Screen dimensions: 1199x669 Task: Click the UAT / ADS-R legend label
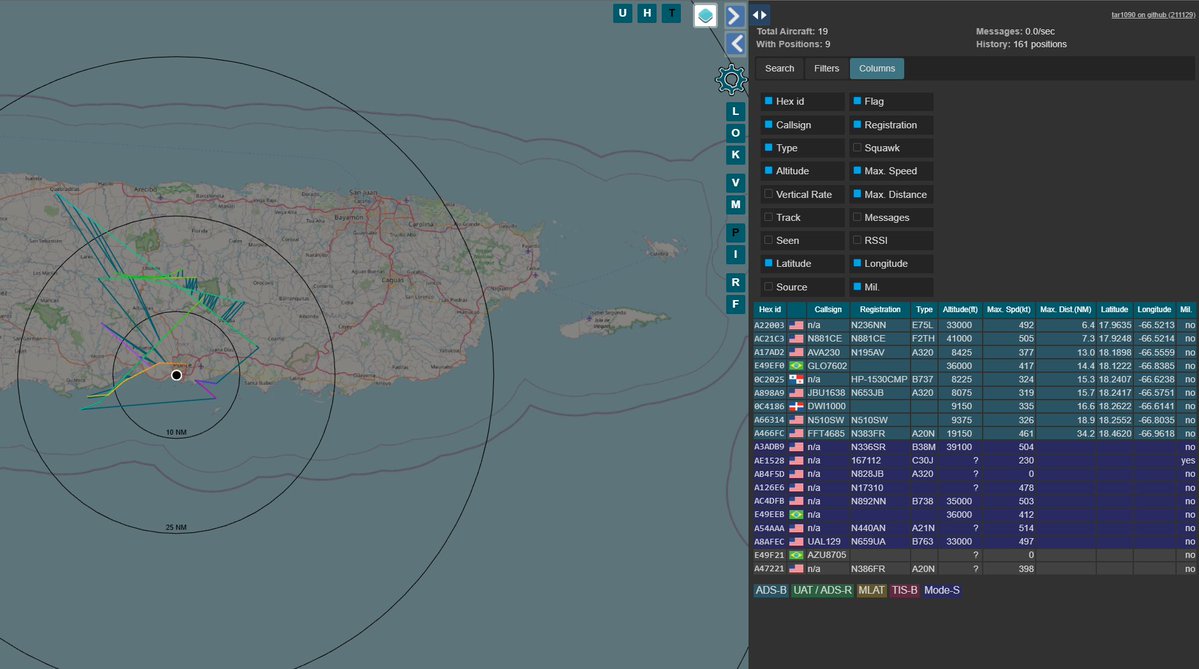tap(822, 590)
